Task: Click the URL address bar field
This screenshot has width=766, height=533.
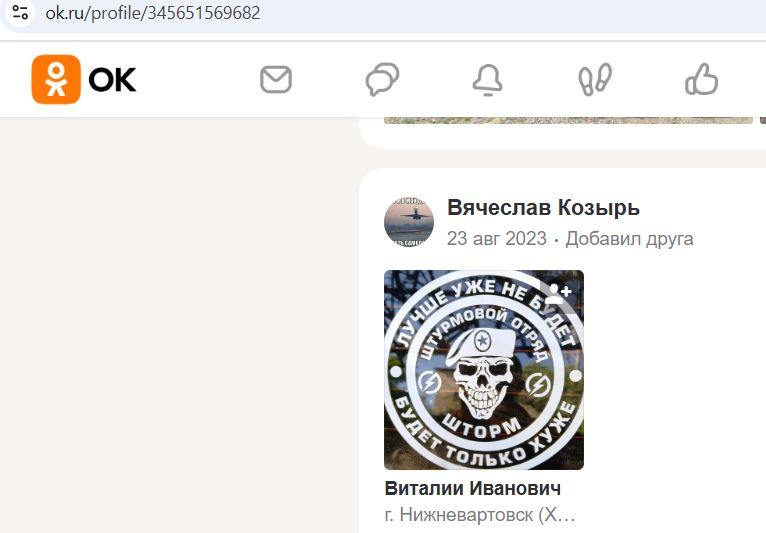Action: click(383, 14)
